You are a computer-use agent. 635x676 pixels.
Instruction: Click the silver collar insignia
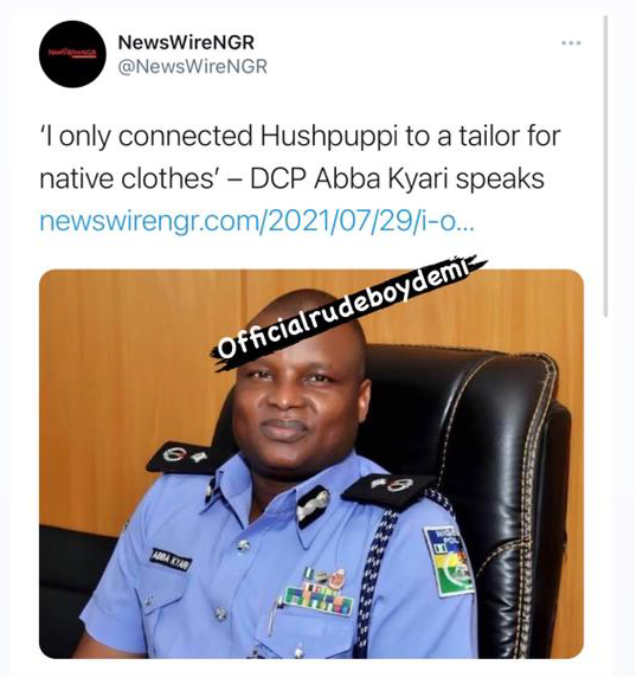tap(313, 505)
